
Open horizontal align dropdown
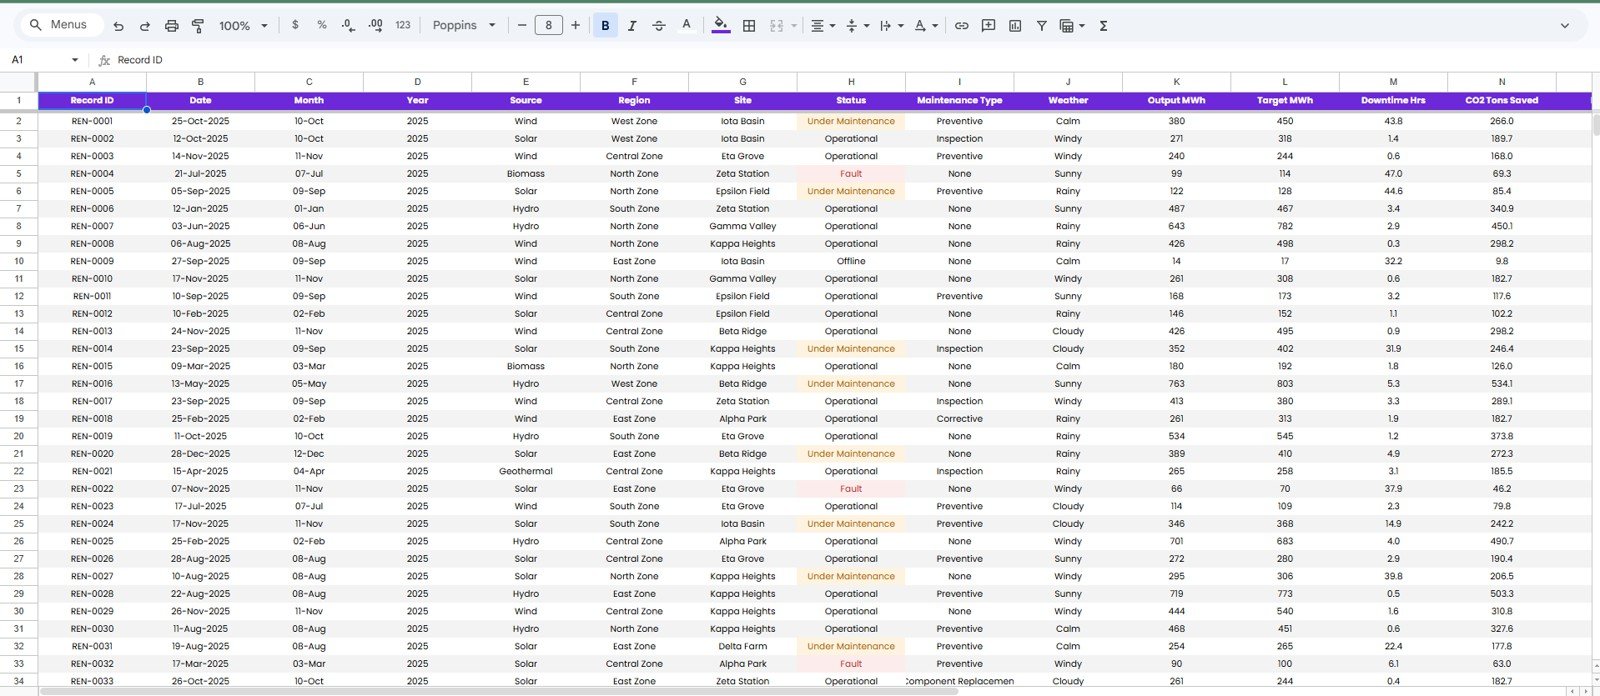coord(823,26)
